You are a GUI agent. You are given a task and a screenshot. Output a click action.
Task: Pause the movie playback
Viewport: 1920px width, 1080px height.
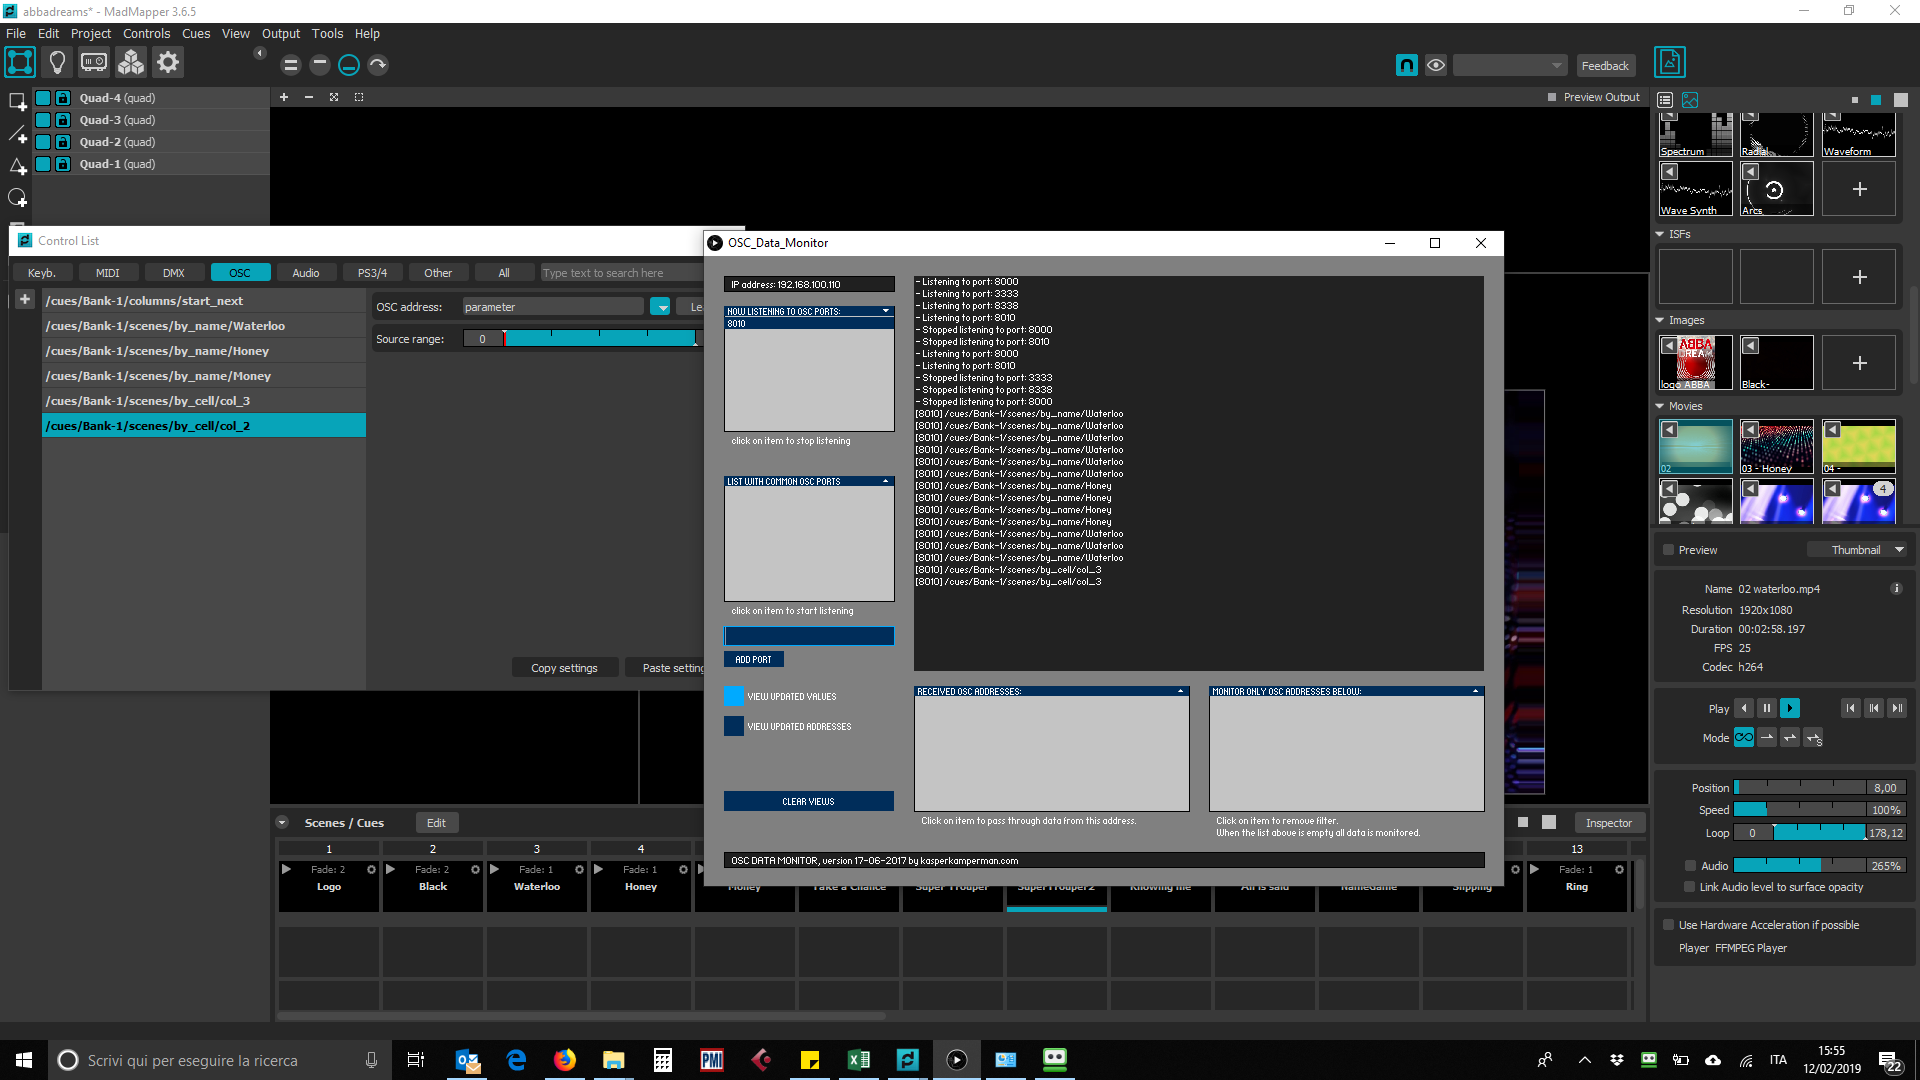[1767, 708]
